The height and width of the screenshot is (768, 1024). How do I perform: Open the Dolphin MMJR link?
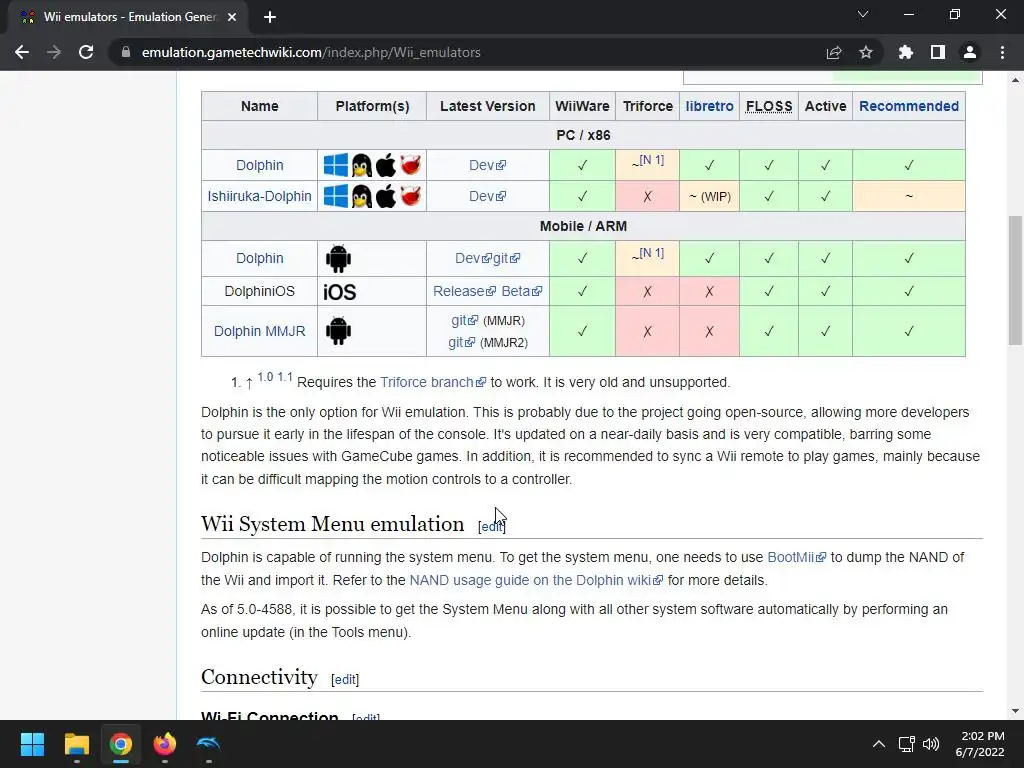(259, 331)
